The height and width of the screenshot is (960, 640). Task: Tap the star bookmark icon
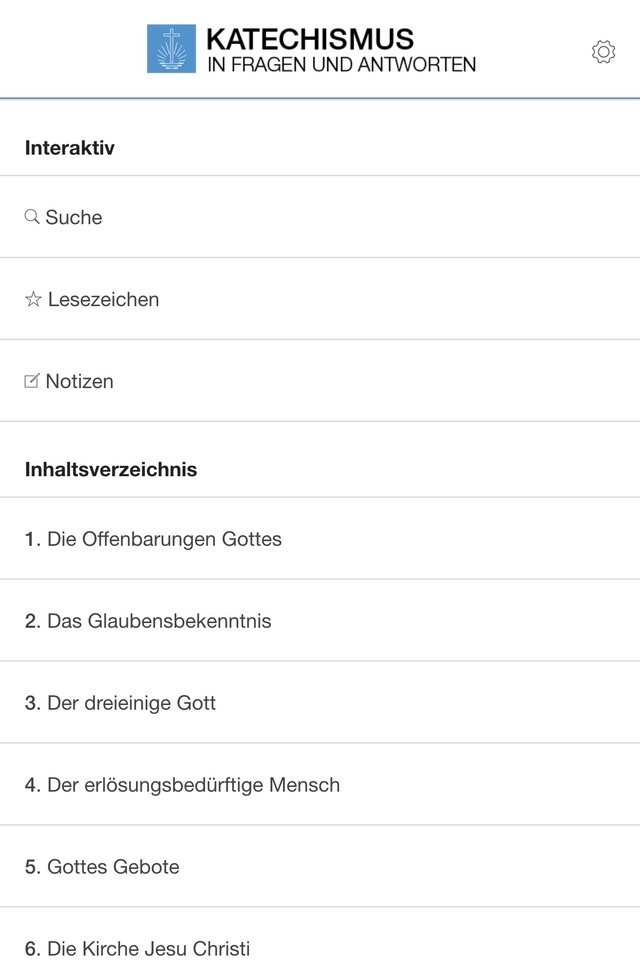click(33, 299)
